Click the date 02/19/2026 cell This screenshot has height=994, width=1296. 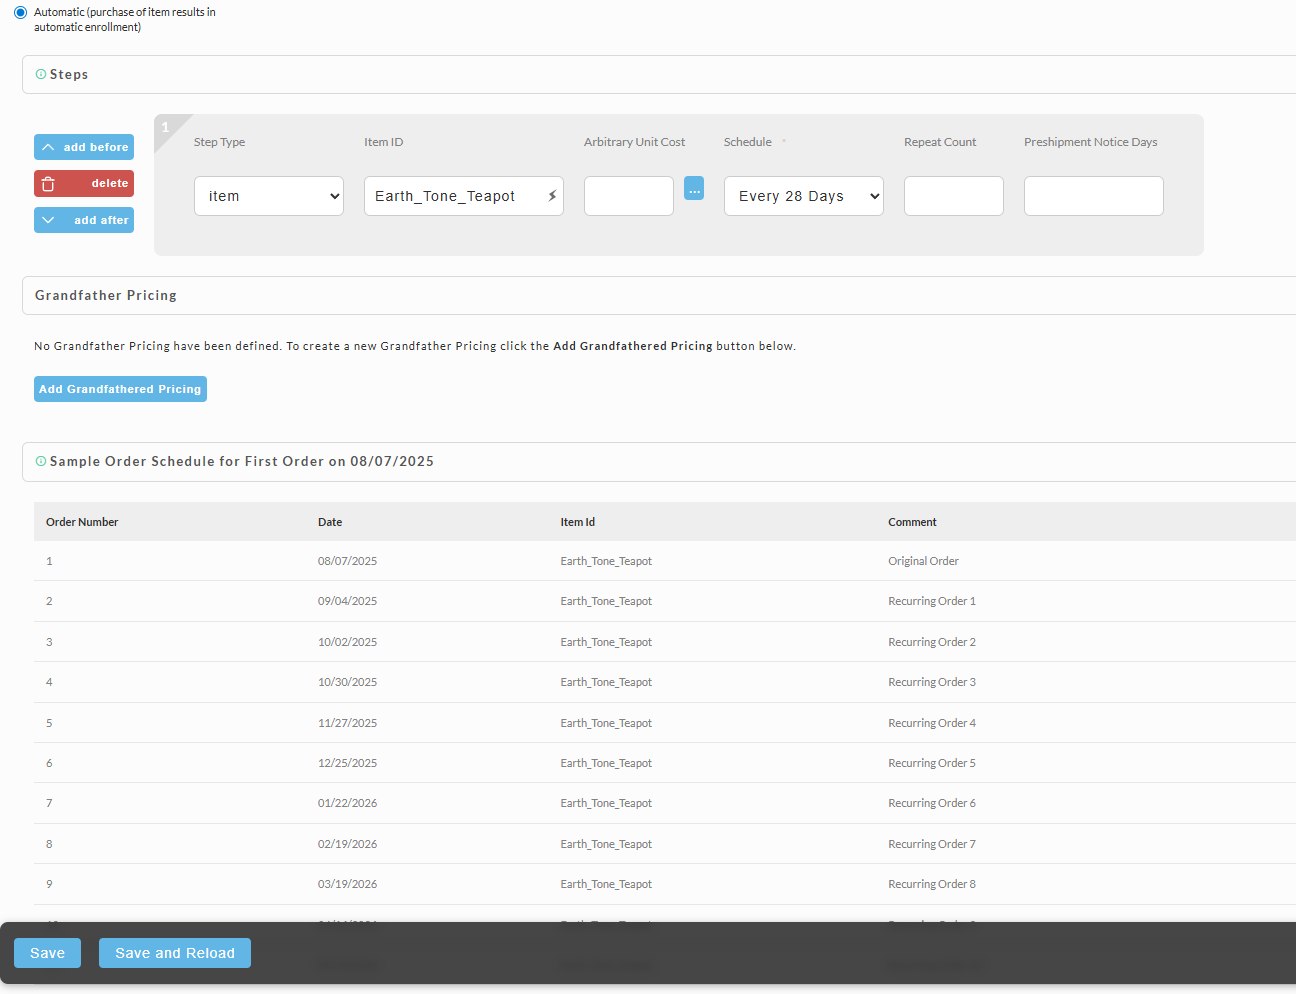tap(348, 844)
